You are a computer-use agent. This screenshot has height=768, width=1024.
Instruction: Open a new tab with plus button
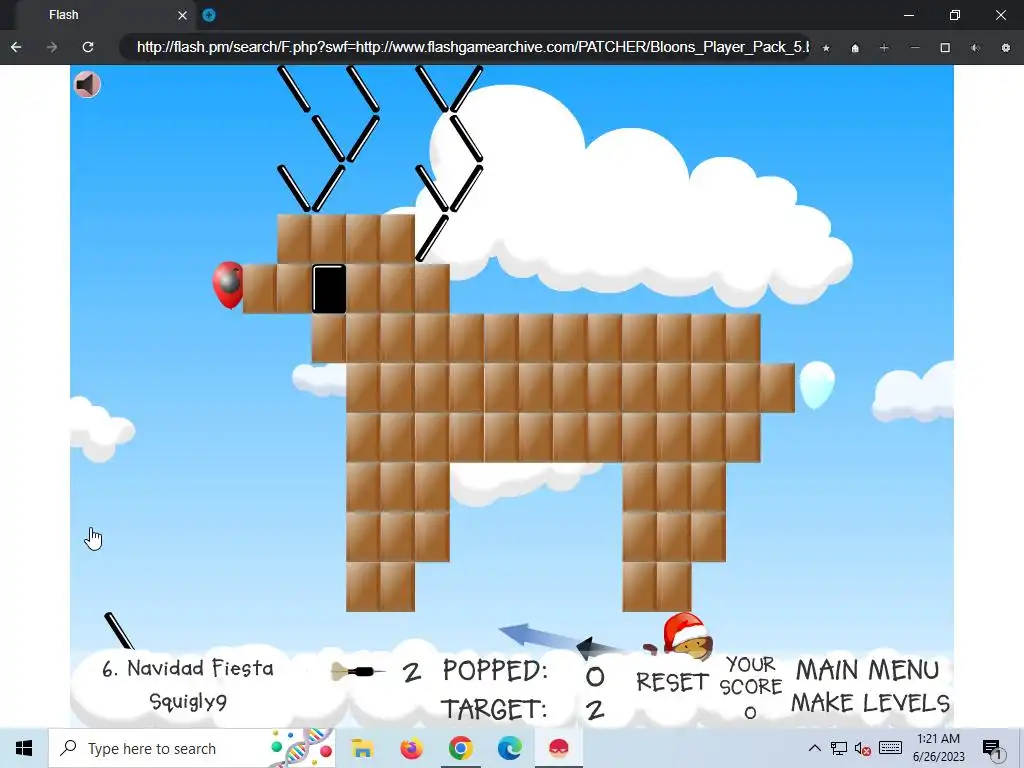coord(209,15)
